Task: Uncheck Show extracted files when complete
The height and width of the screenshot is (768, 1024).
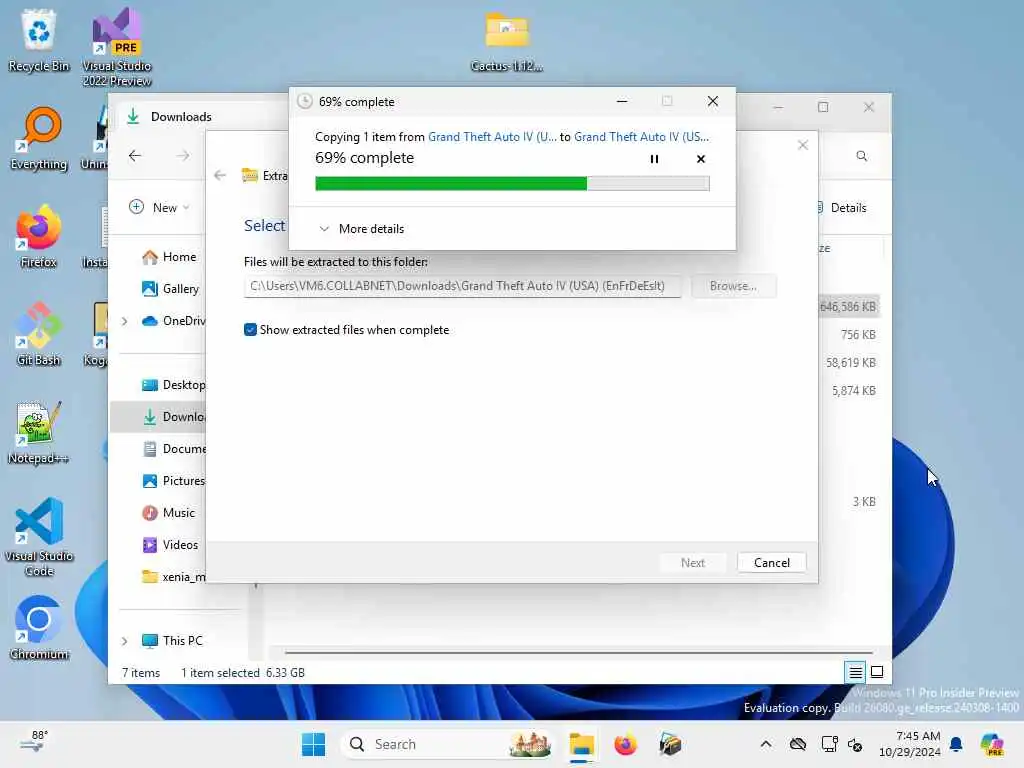Action: click(x=250, y=330)
